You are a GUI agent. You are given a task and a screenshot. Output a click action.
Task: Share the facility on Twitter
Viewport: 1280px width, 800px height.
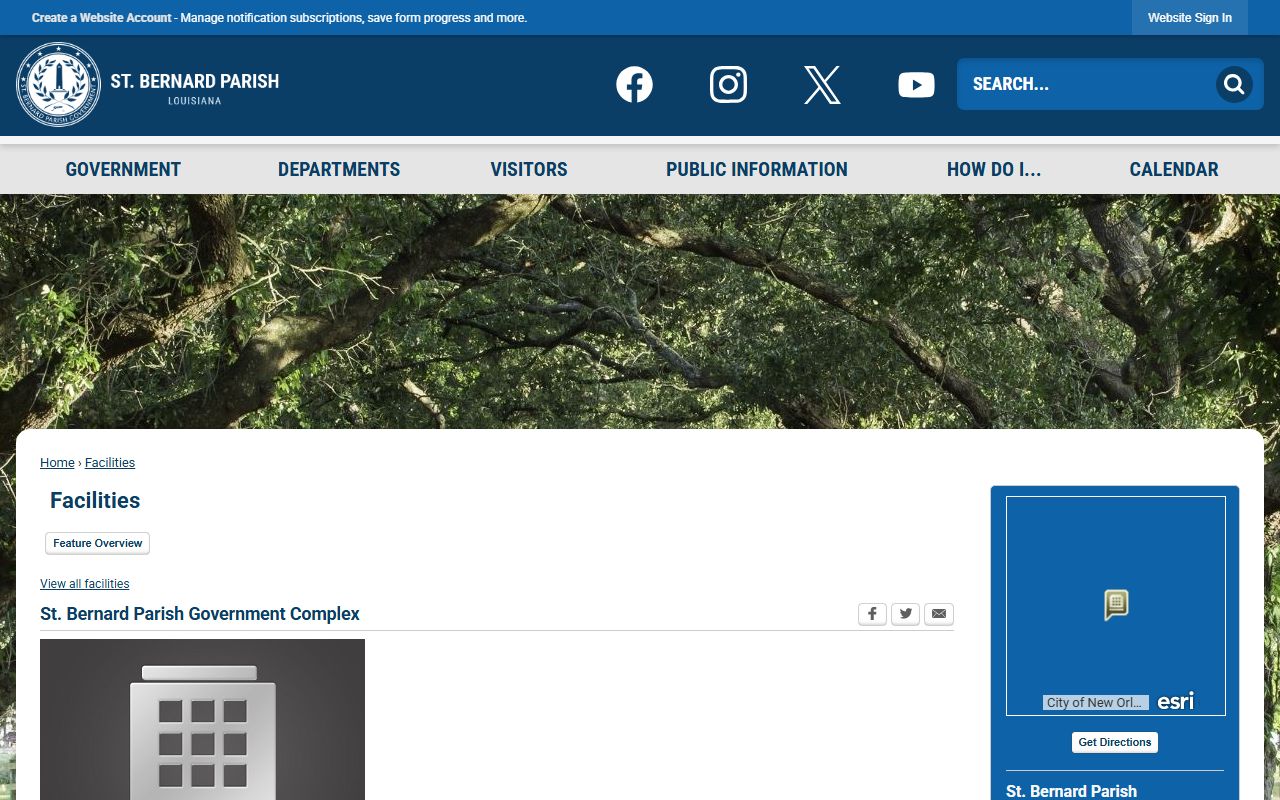[x=905, y=614]
